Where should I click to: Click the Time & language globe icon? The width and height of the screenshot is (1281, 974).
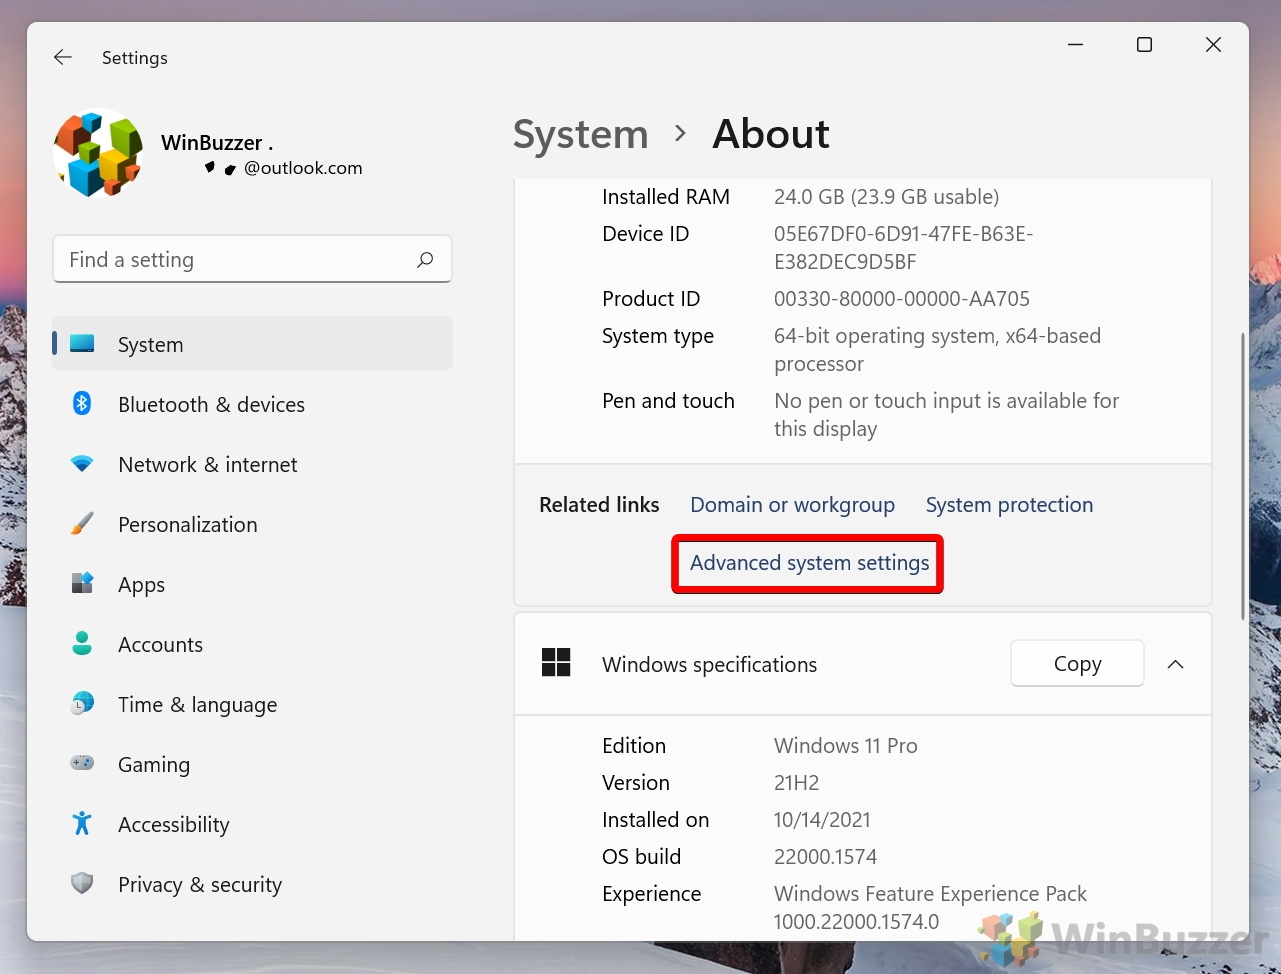pos(82,703)
